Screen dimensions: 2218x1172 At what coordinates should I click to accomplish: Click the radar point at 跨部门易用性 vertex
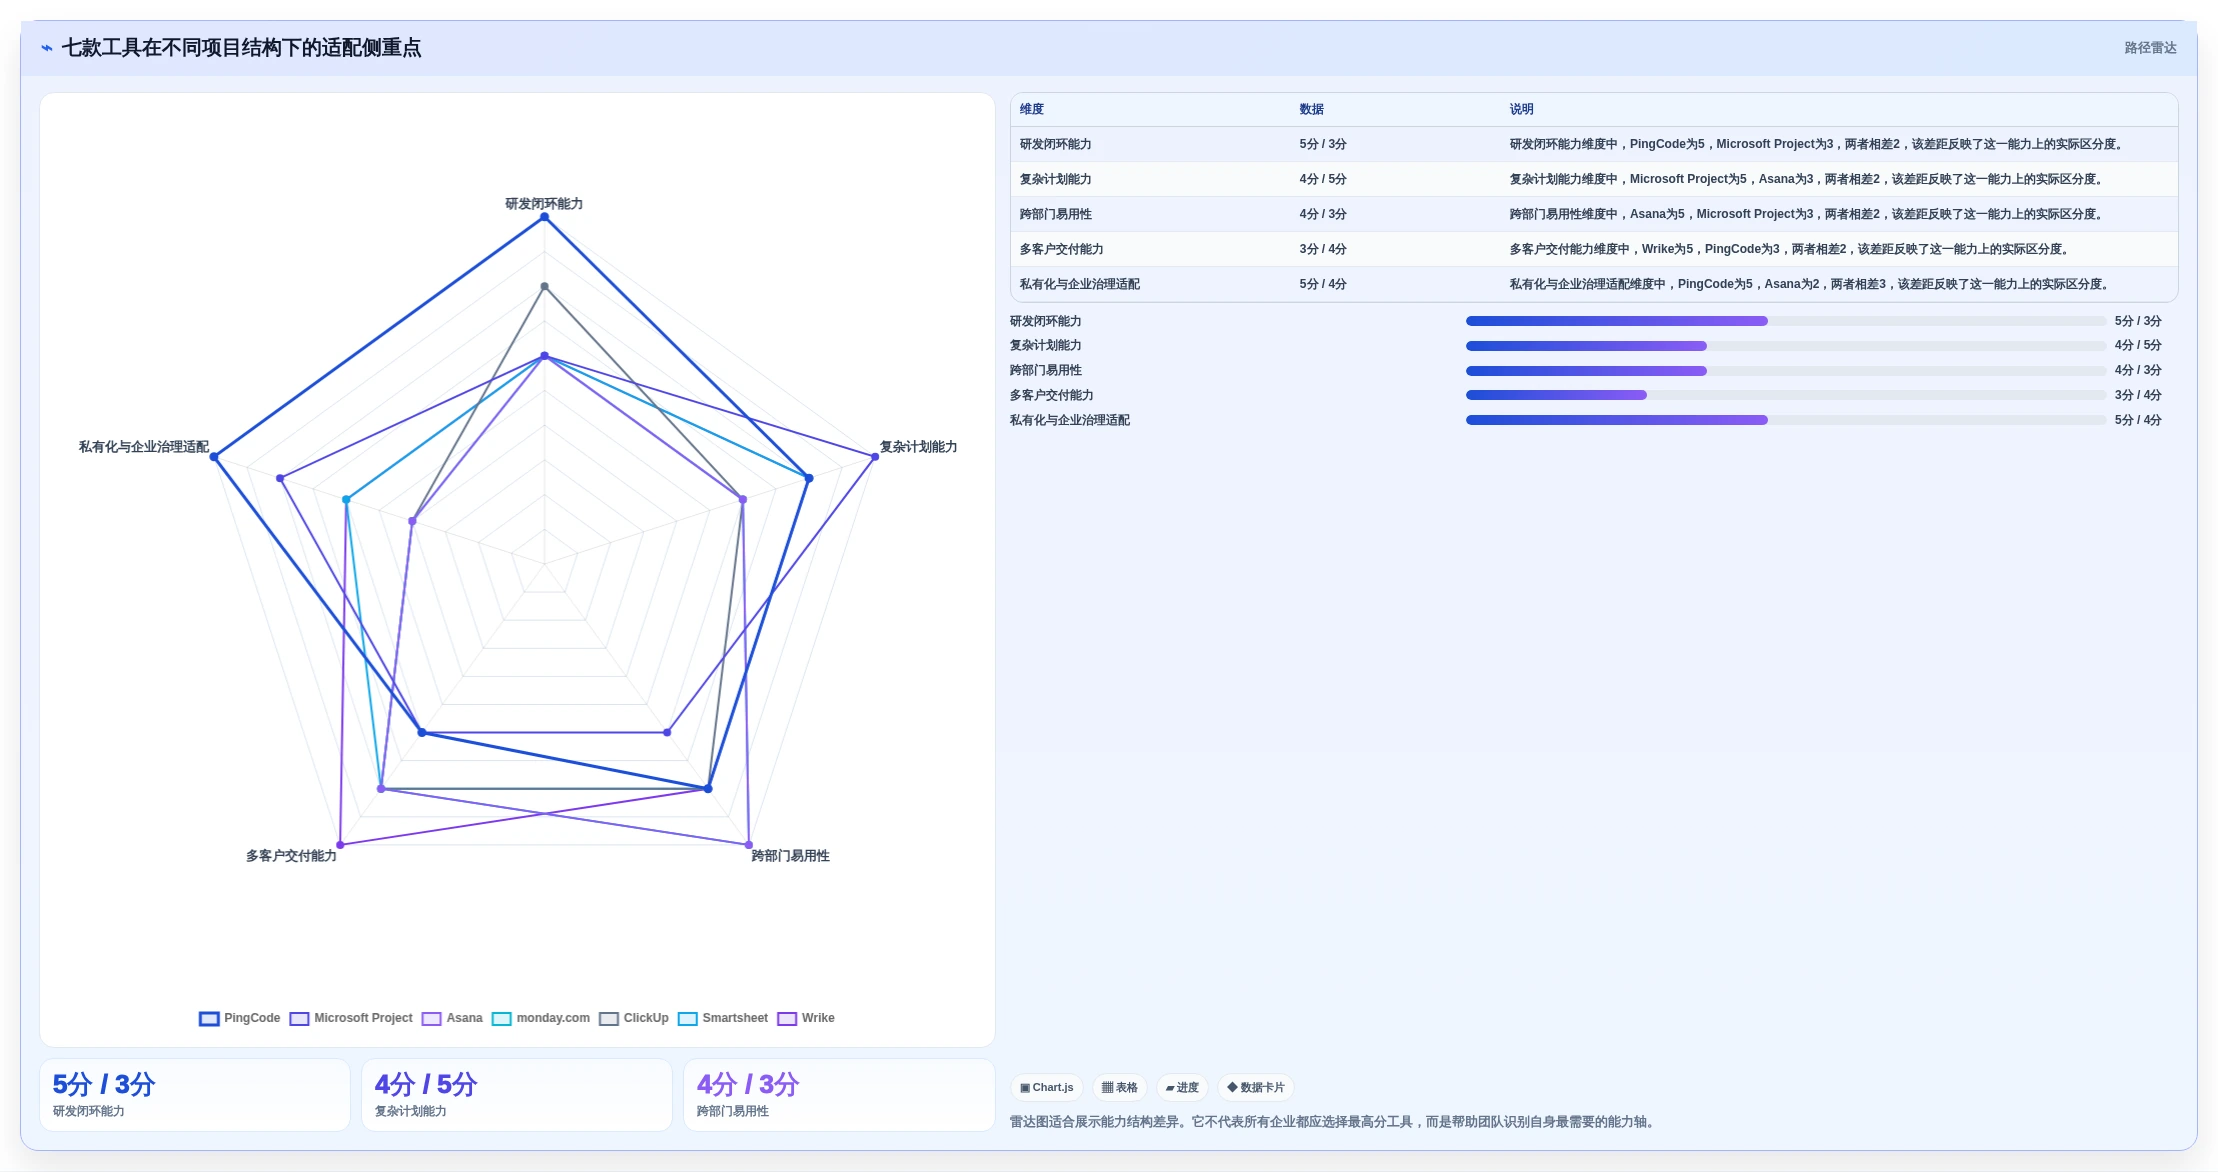[x=749, y=845]
